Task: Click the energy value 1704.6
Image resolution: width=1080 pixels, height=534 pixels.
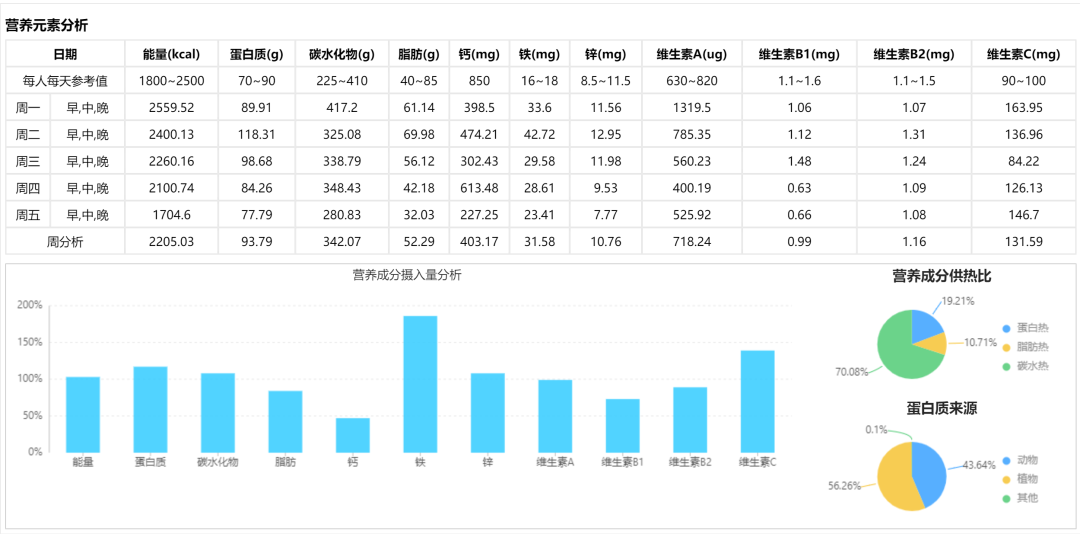Action: click(x=172, y=216)
